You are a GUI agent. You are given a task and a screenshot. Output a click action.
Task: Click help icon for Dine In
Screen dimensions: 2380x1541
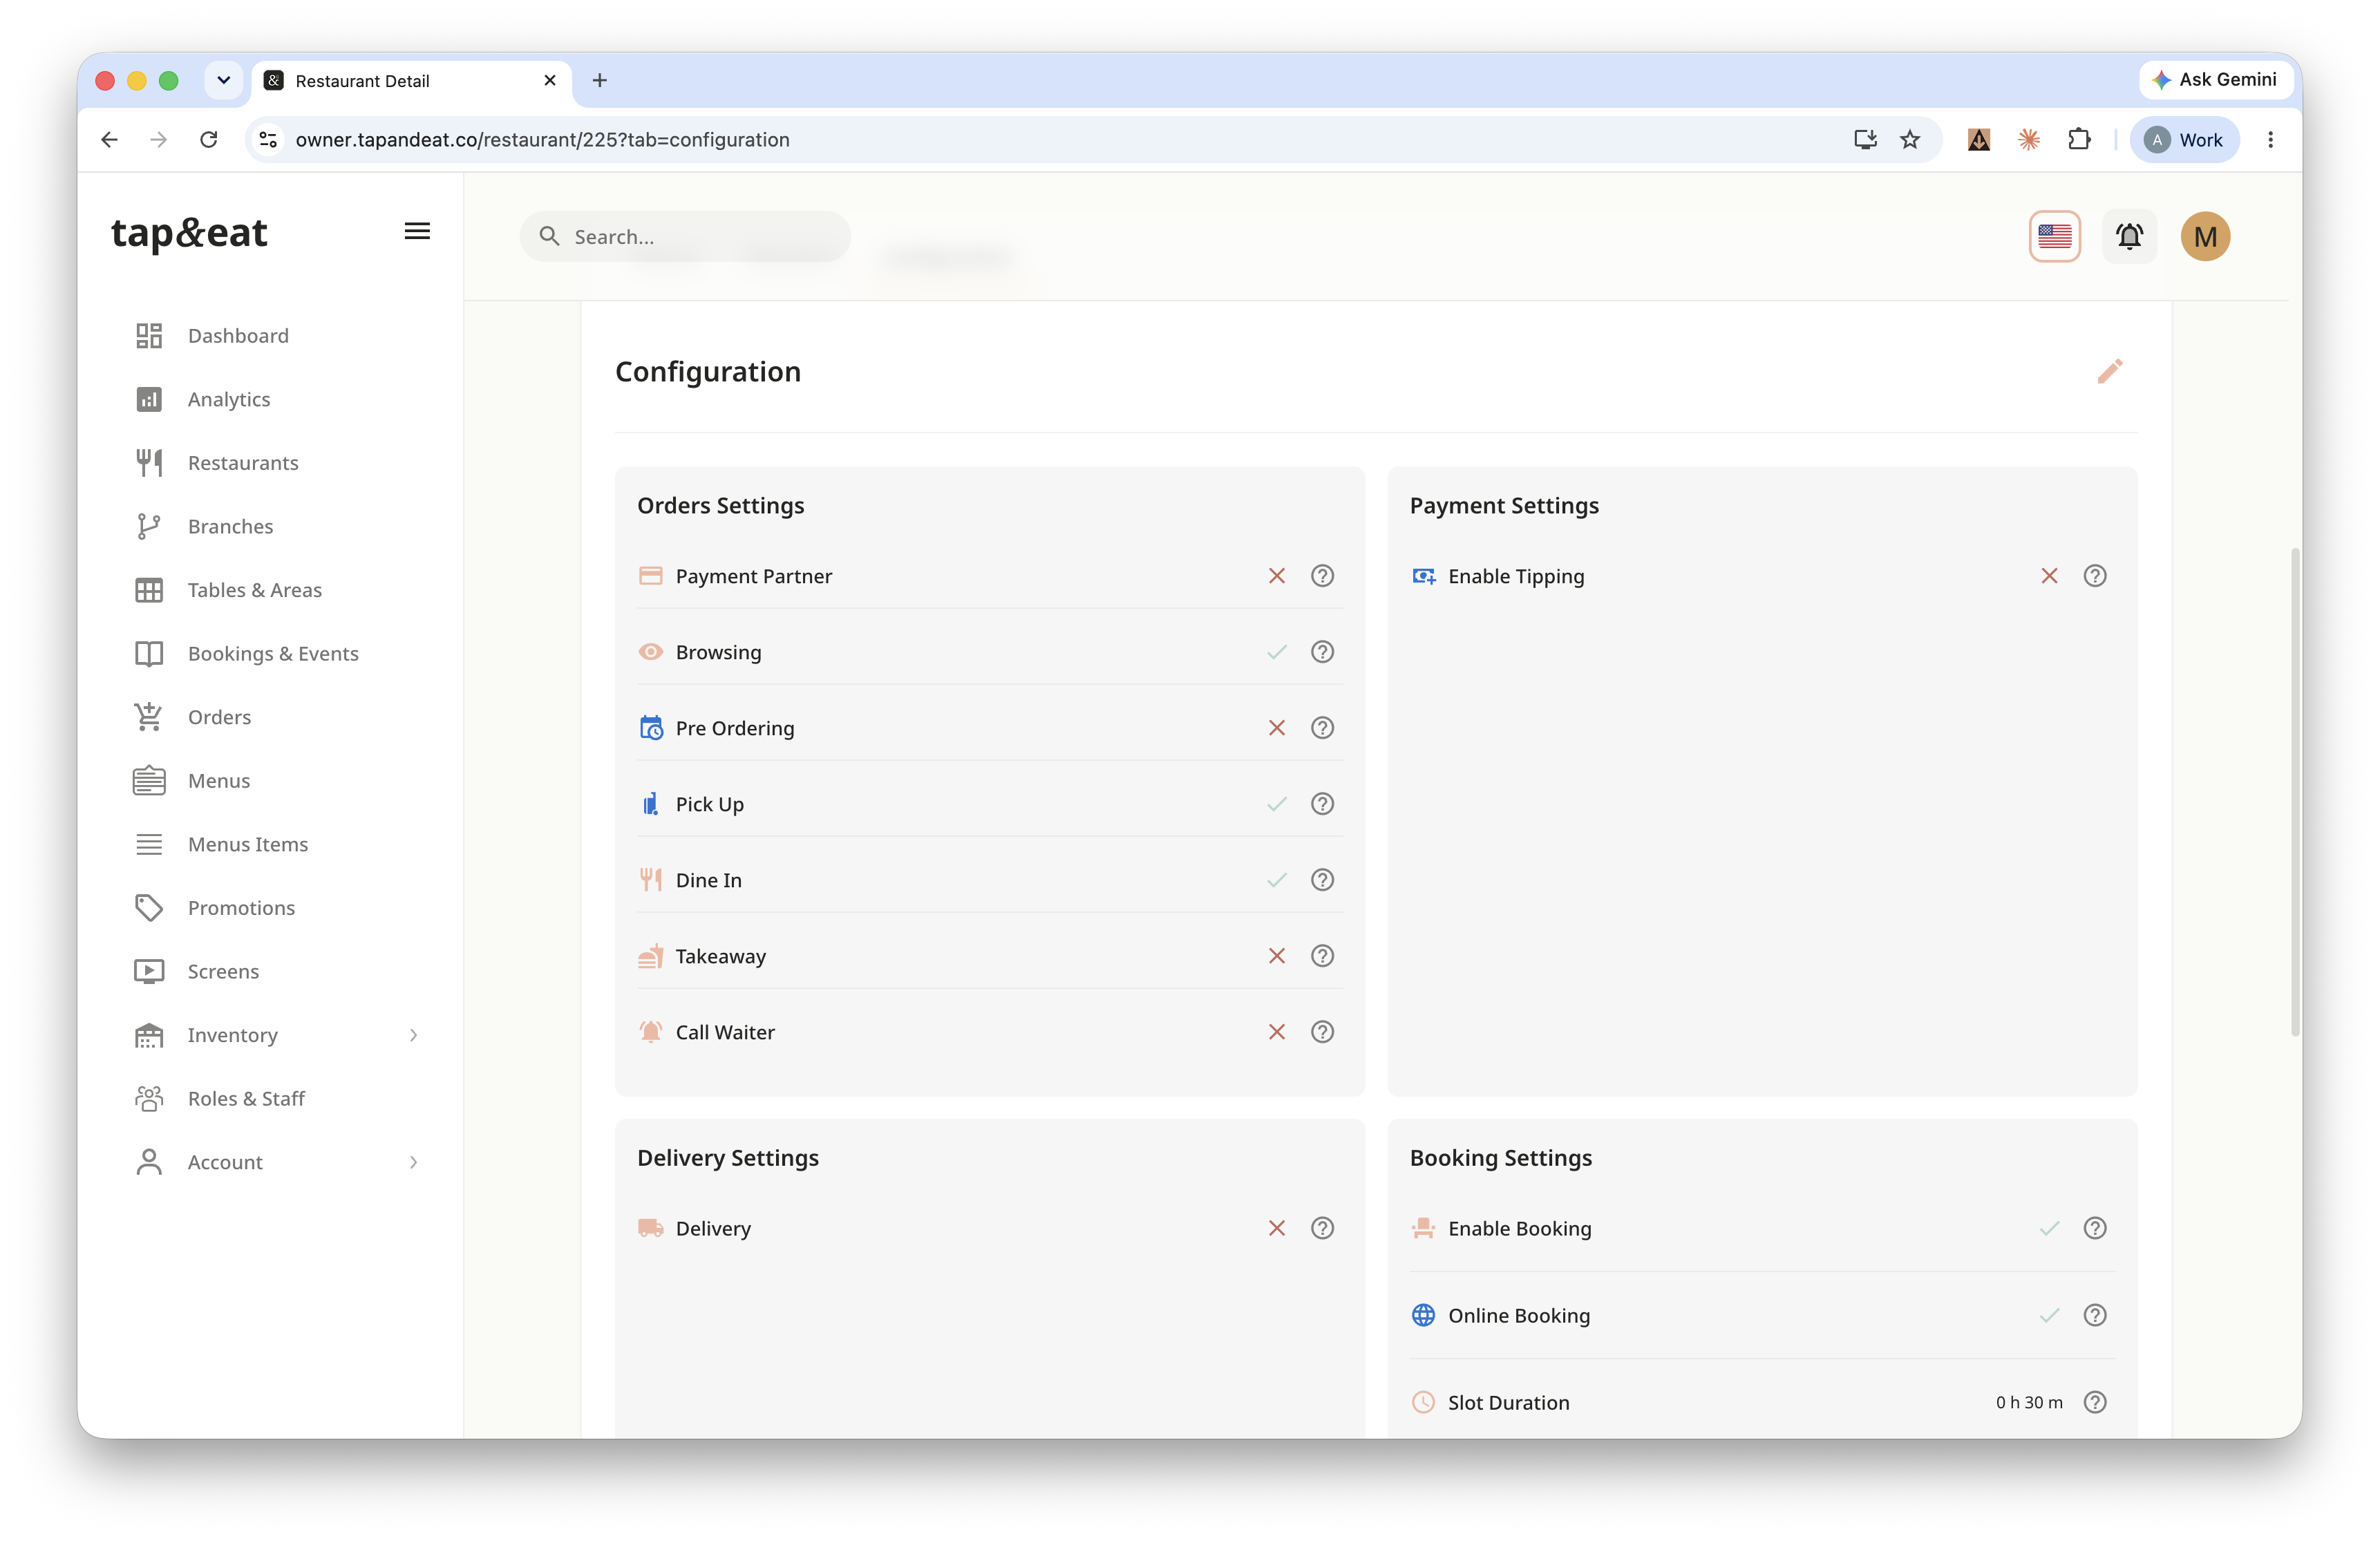[1322, 880]
